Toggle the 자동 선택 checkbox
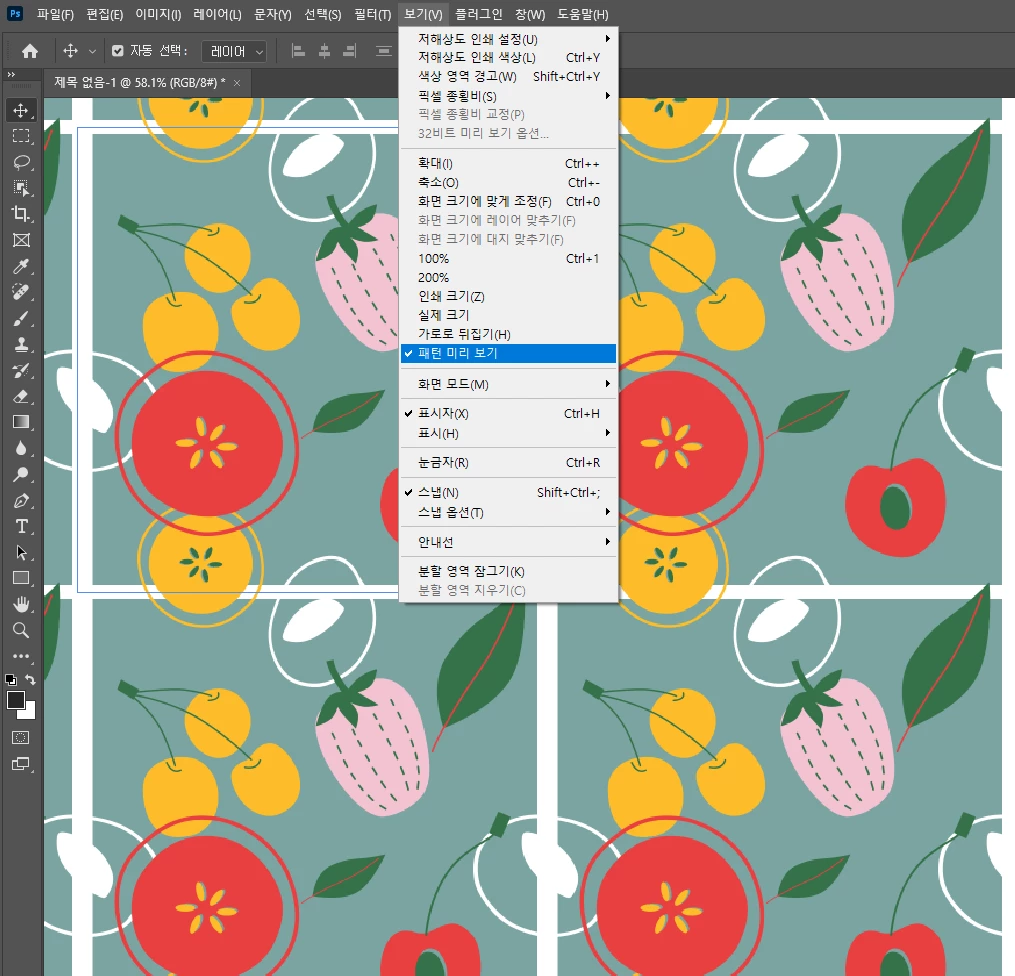The width and height of the screenshot is (1015, 976). (117, 50)
